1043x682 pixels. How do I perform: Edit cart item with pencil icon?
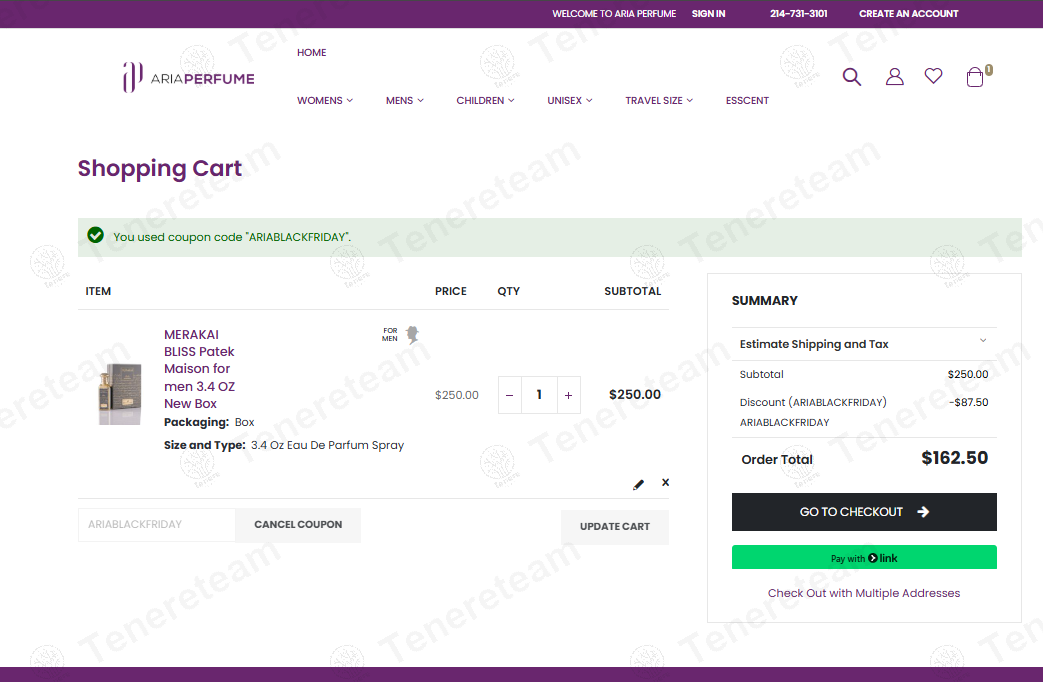639,484
